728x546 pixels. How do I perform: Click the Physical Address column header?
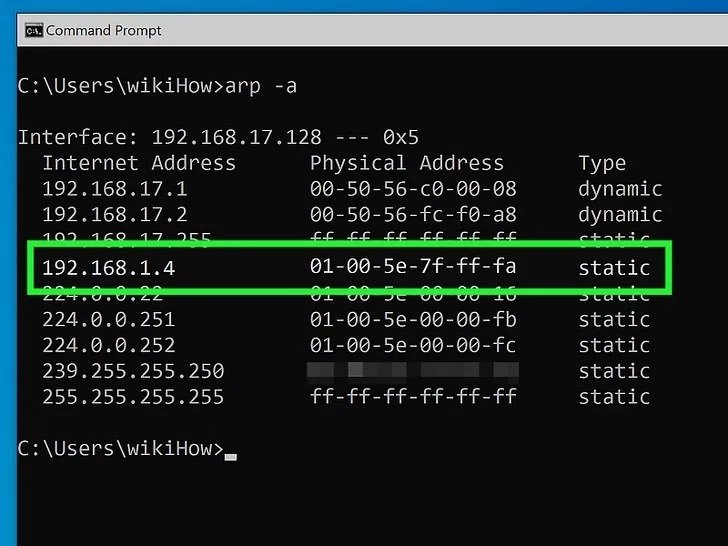[x=407, y=163]
